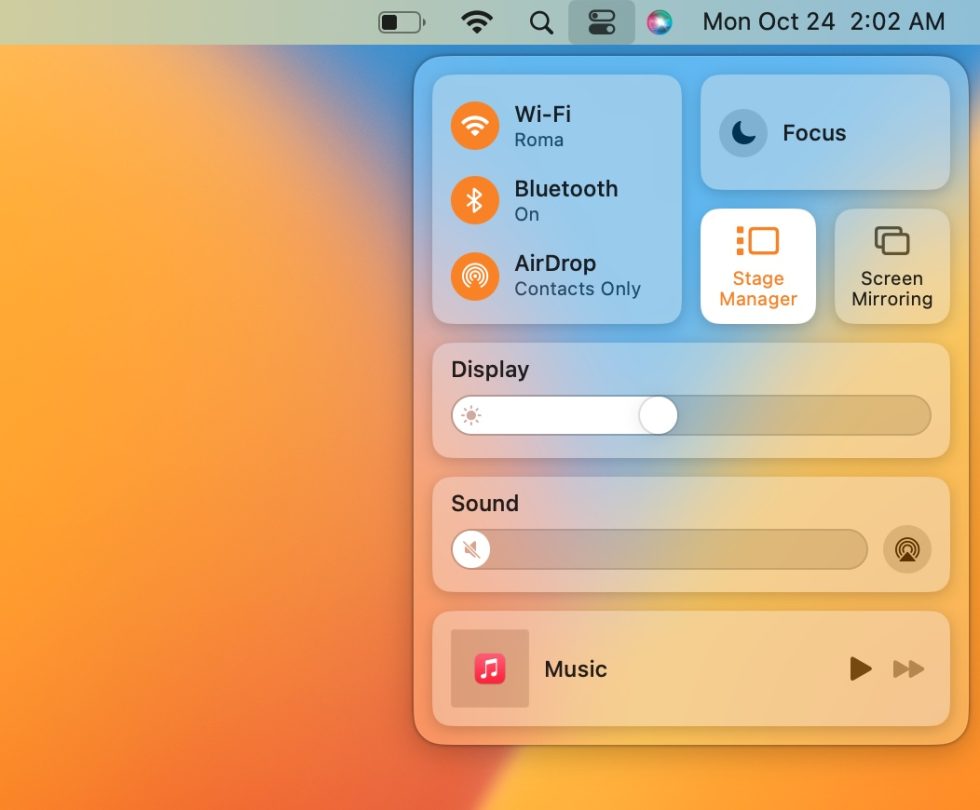Click the battery status icon in menu bar

402,22
